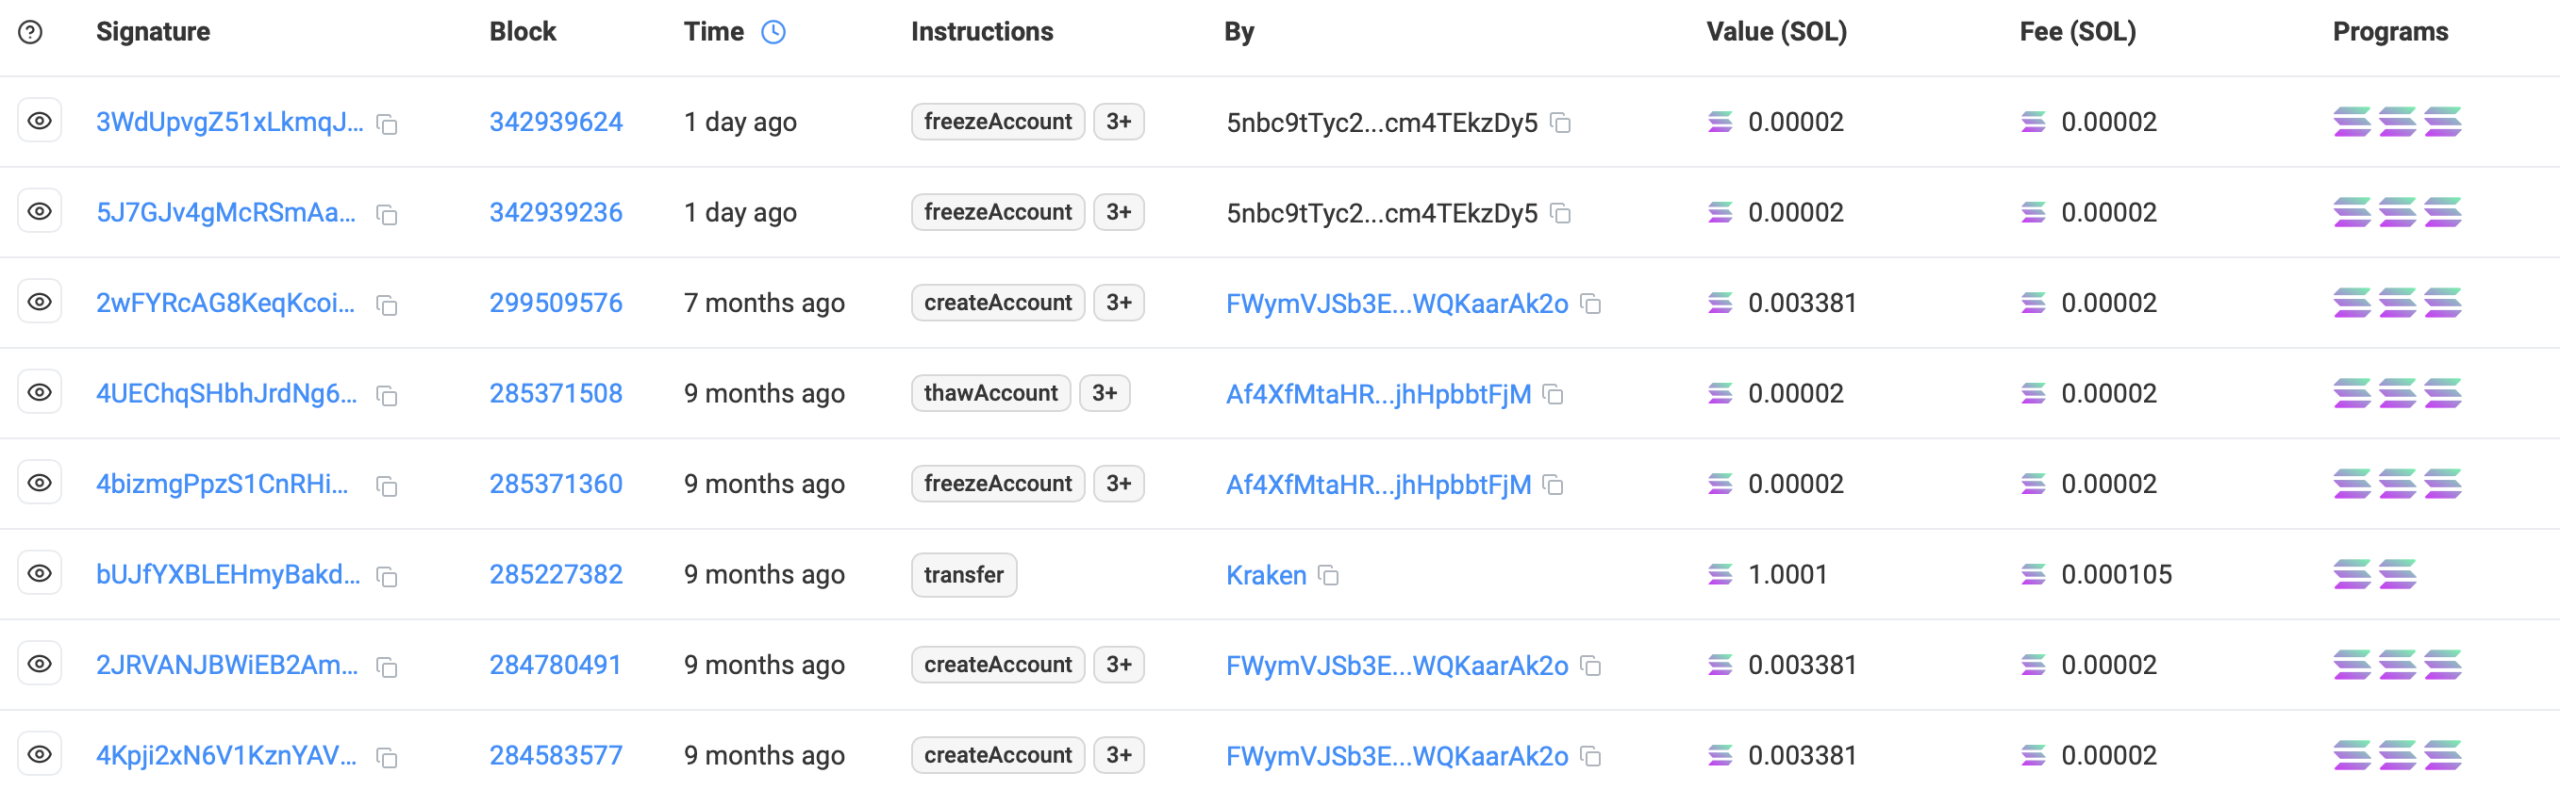2560x790 pixels.
Task: Expand 3+ instructions on block 342939624 row
Action: click(1118, 122)
